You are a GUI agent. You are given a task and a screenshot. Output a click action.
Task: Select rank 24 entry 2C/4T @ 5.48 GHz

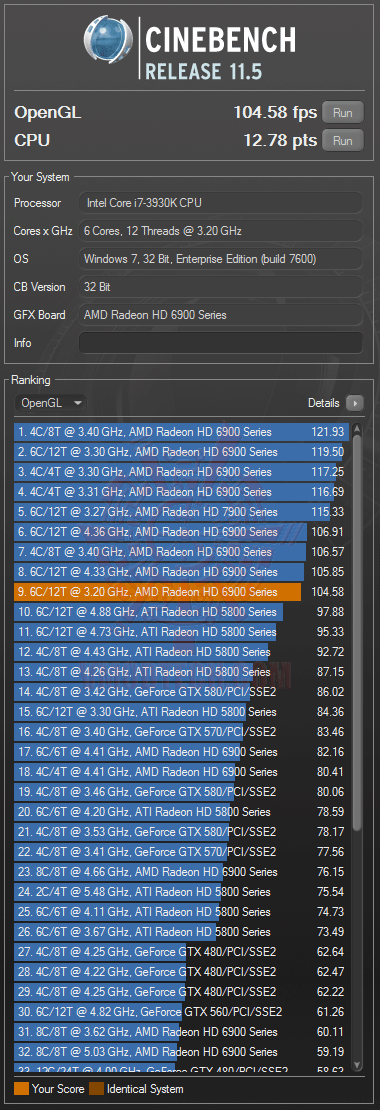182,891
